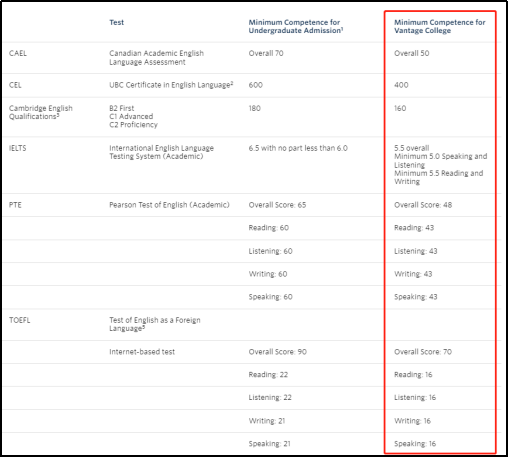Select 'Minimum Competence for Undergraduate Admission' header

[x=296, y=26]
